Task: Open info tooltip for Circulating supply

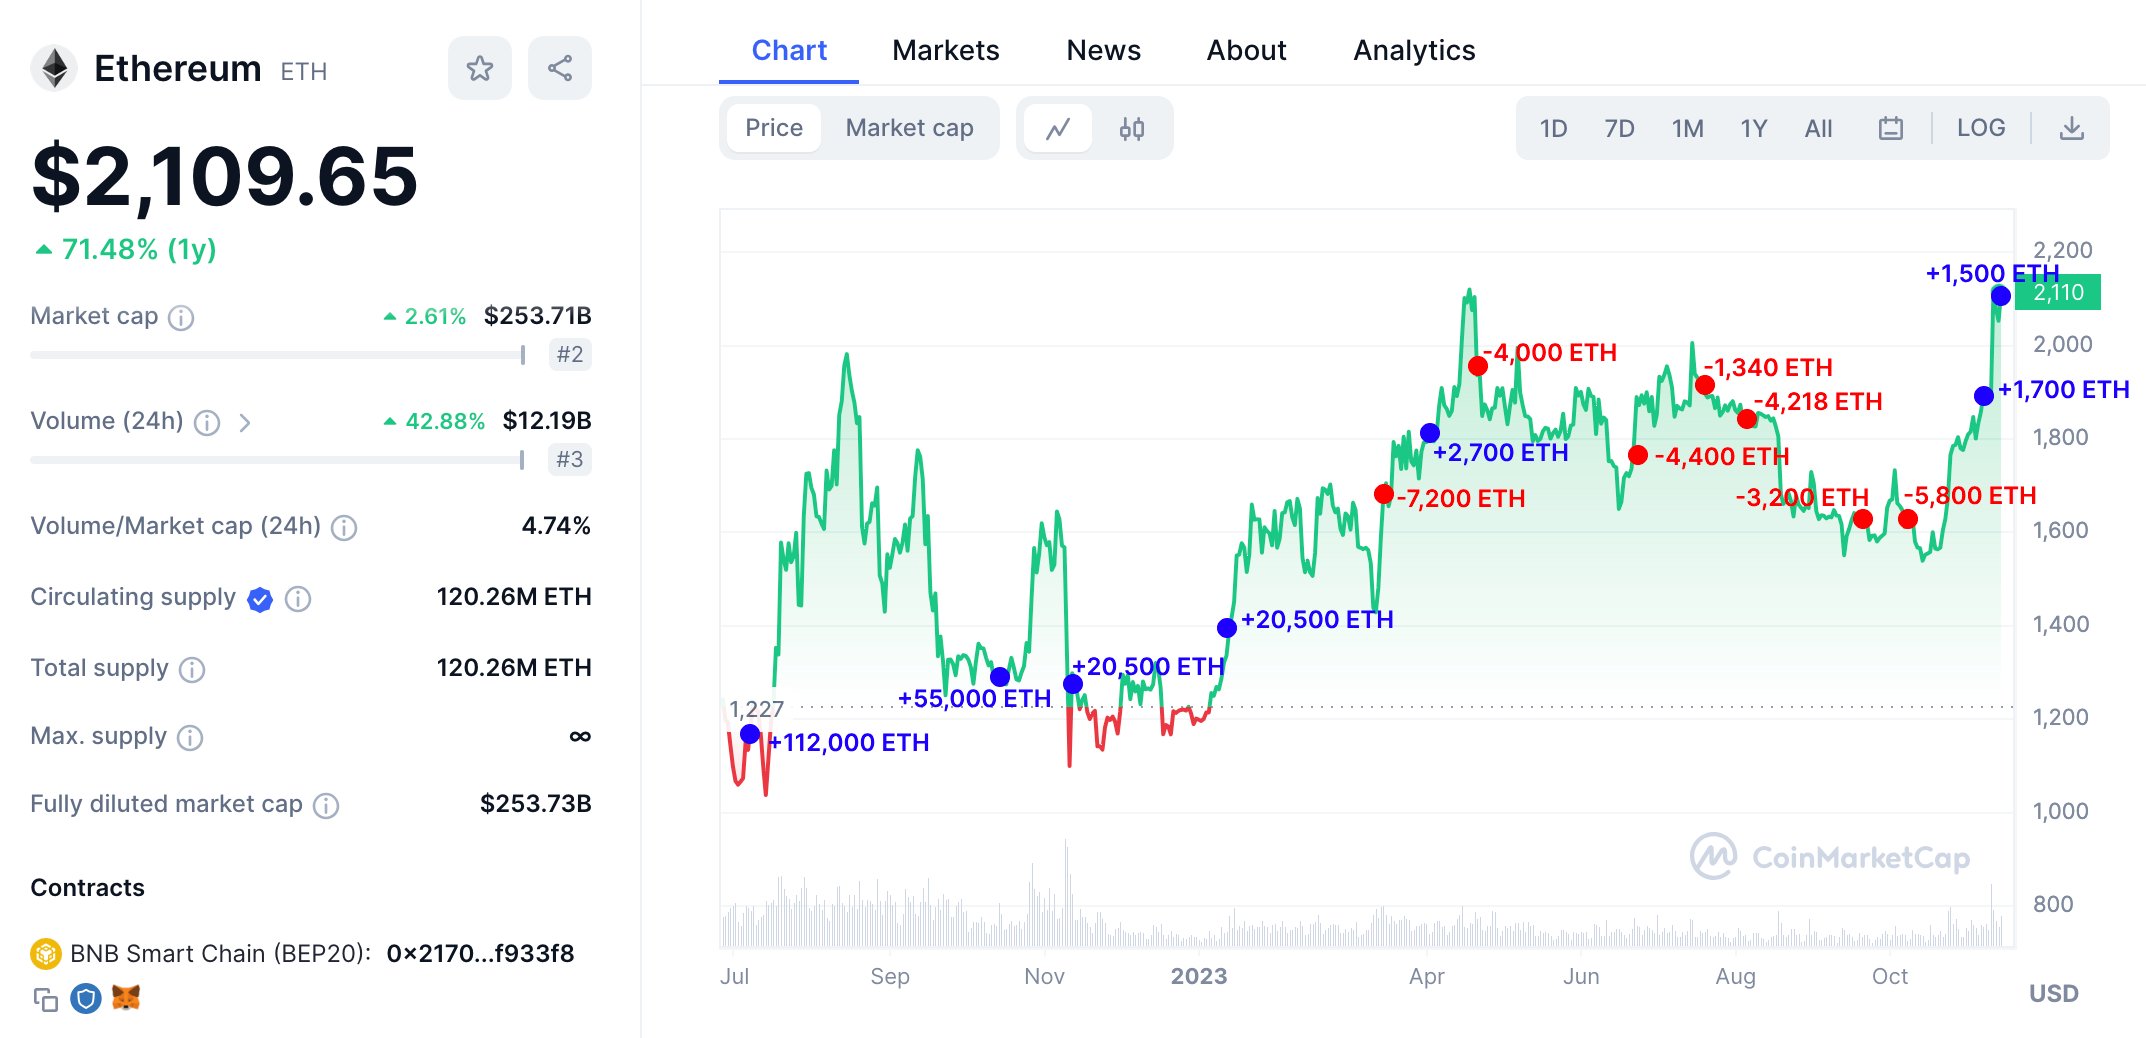Action: (298, 599)
